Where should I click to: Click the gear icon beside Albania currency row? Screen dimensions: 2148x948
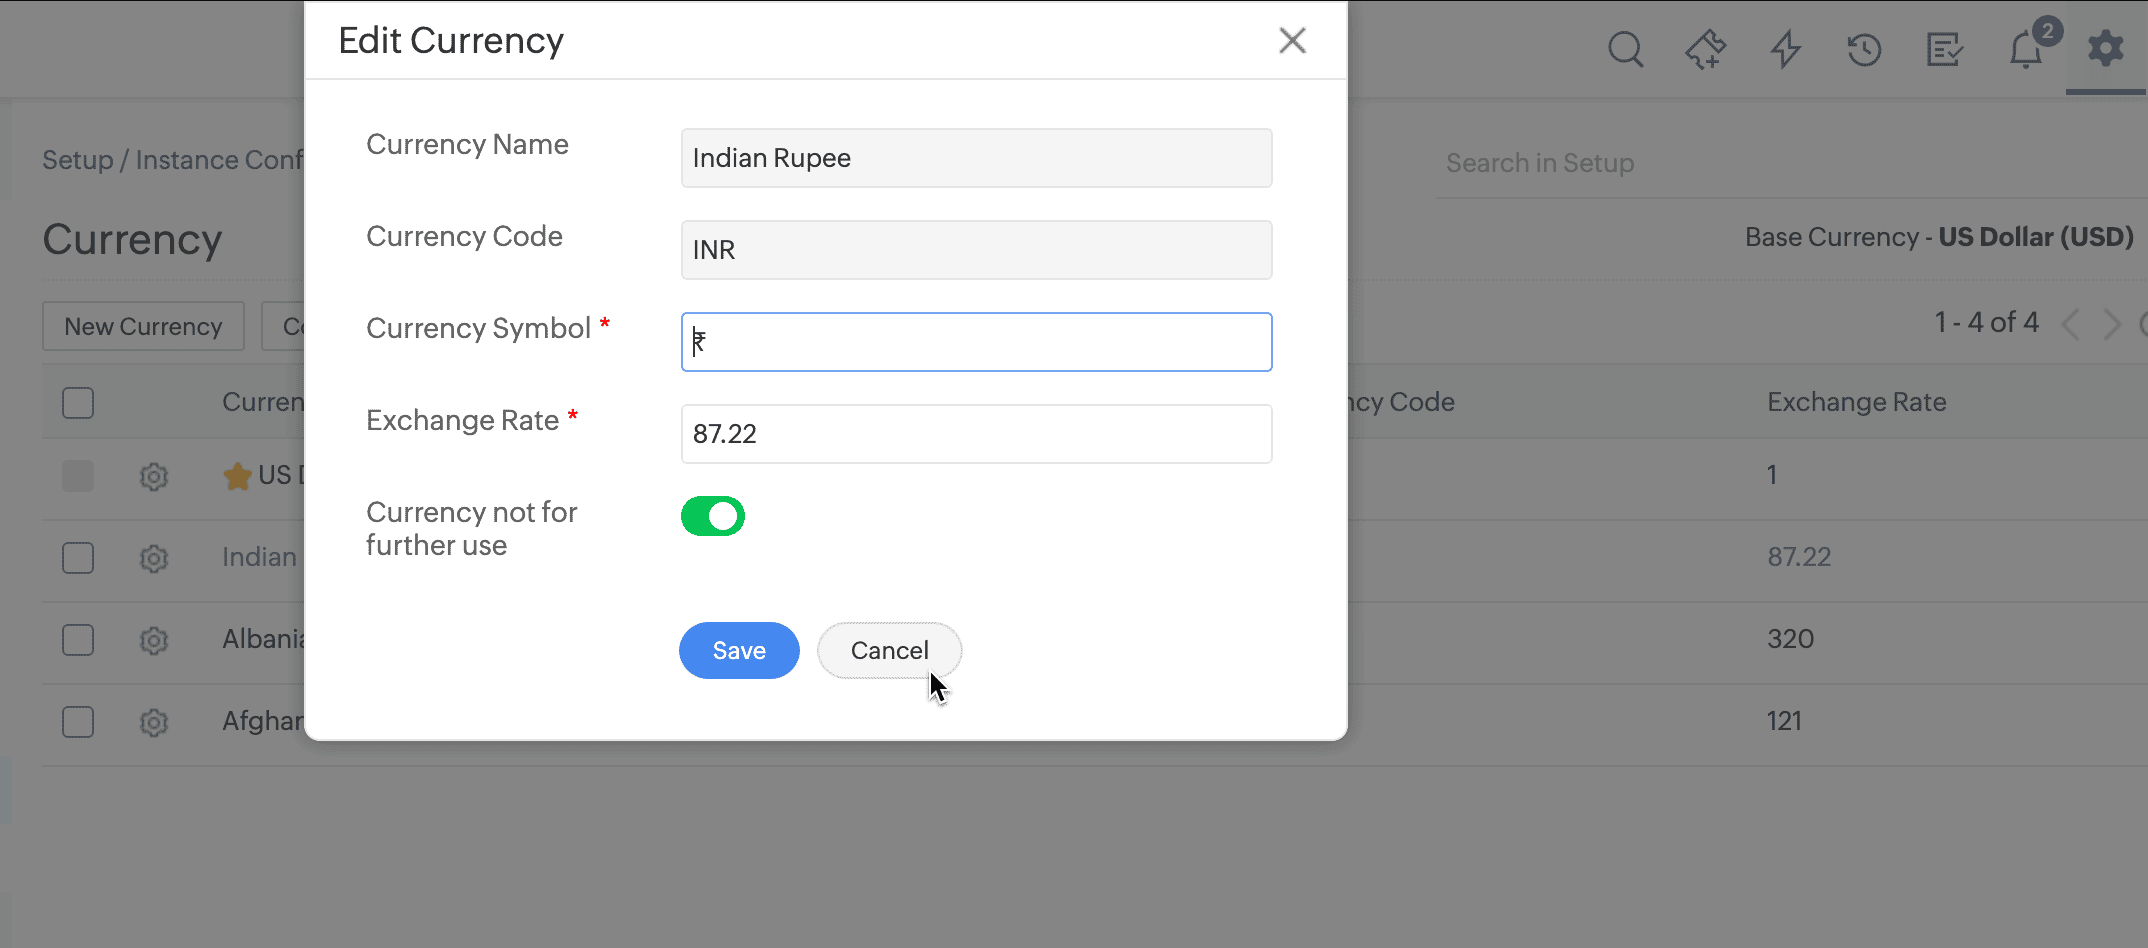(x=154, y=640)
